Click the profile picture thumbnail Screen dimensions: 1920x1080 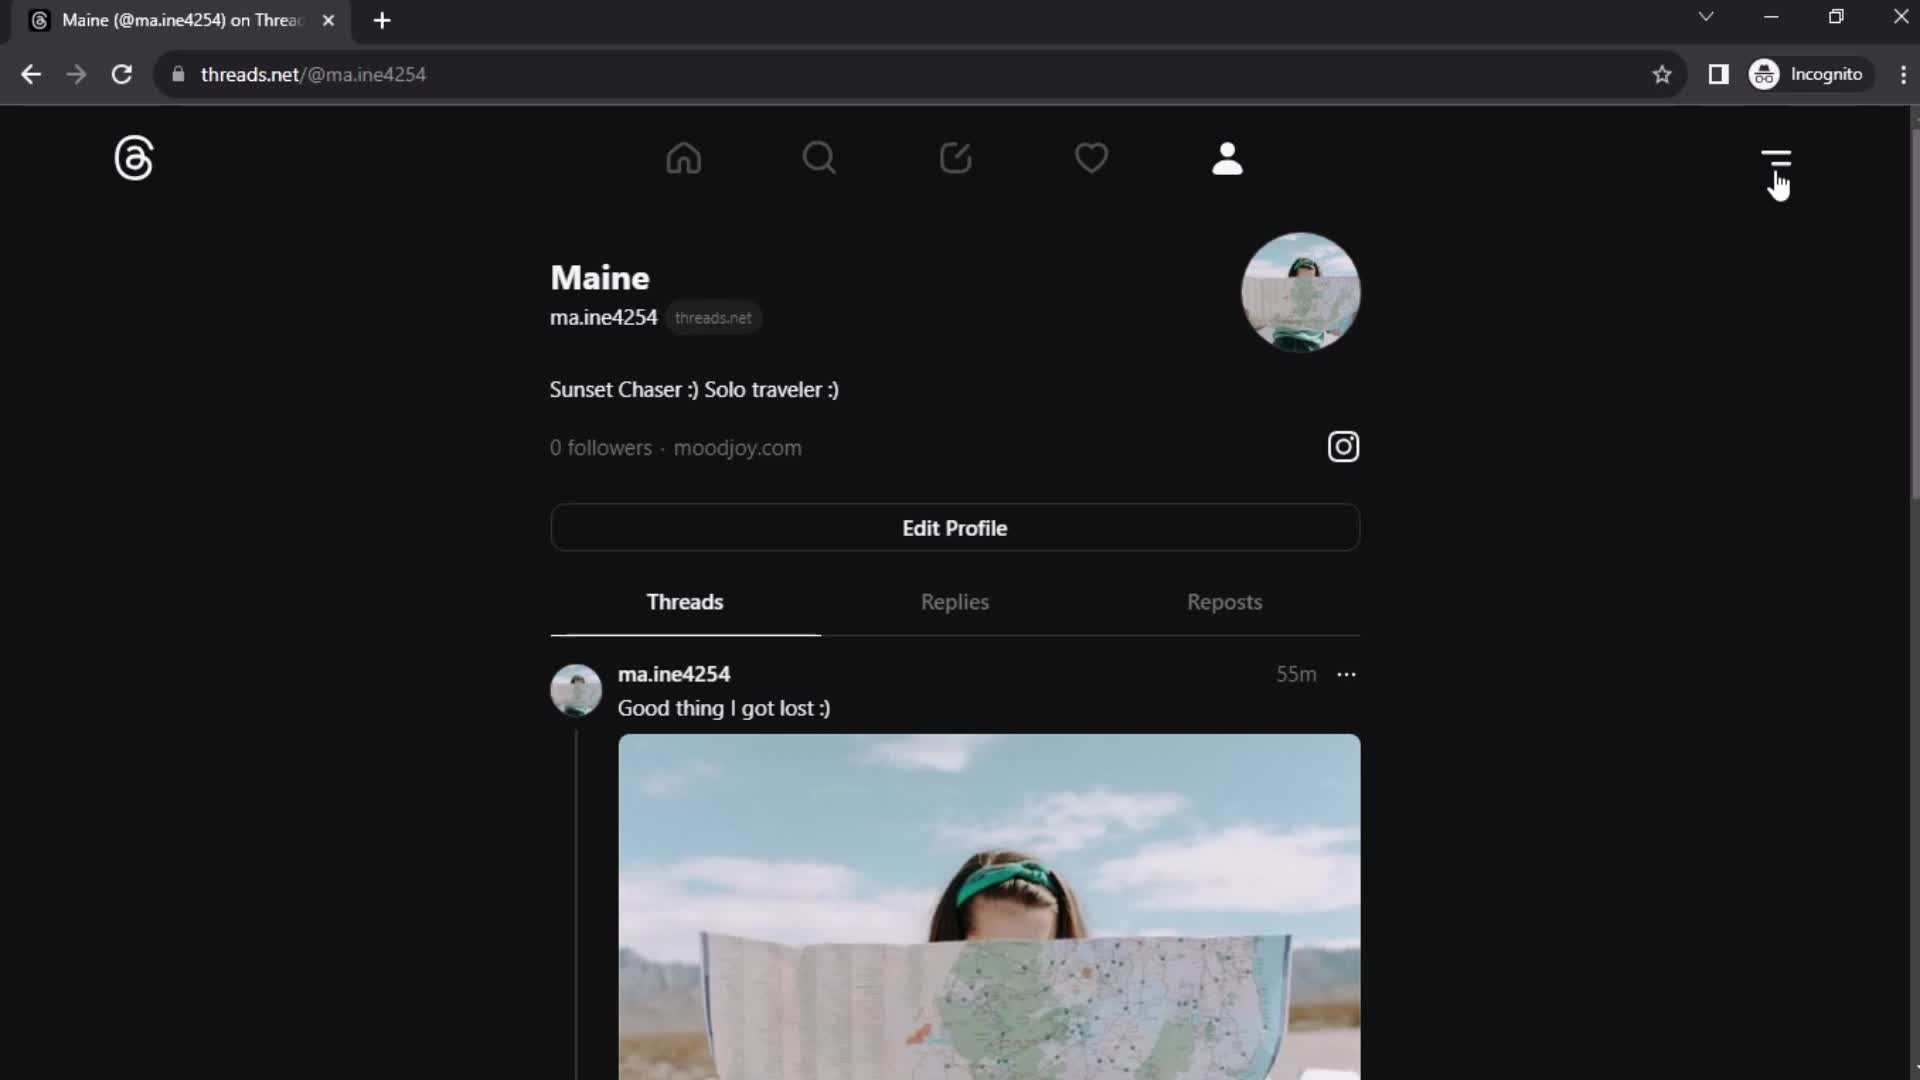(1299, 291)
